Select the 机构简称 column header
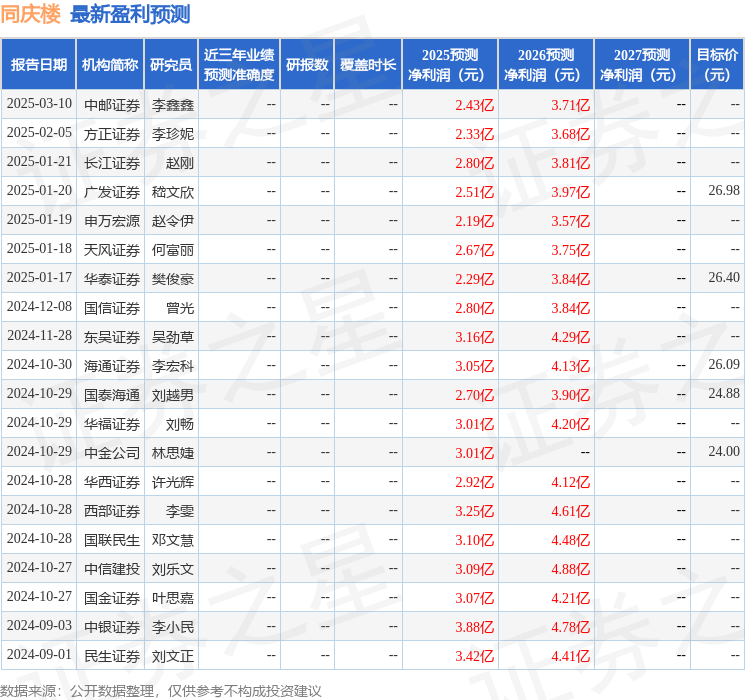 pyautogui.click(x=110, y=64)
